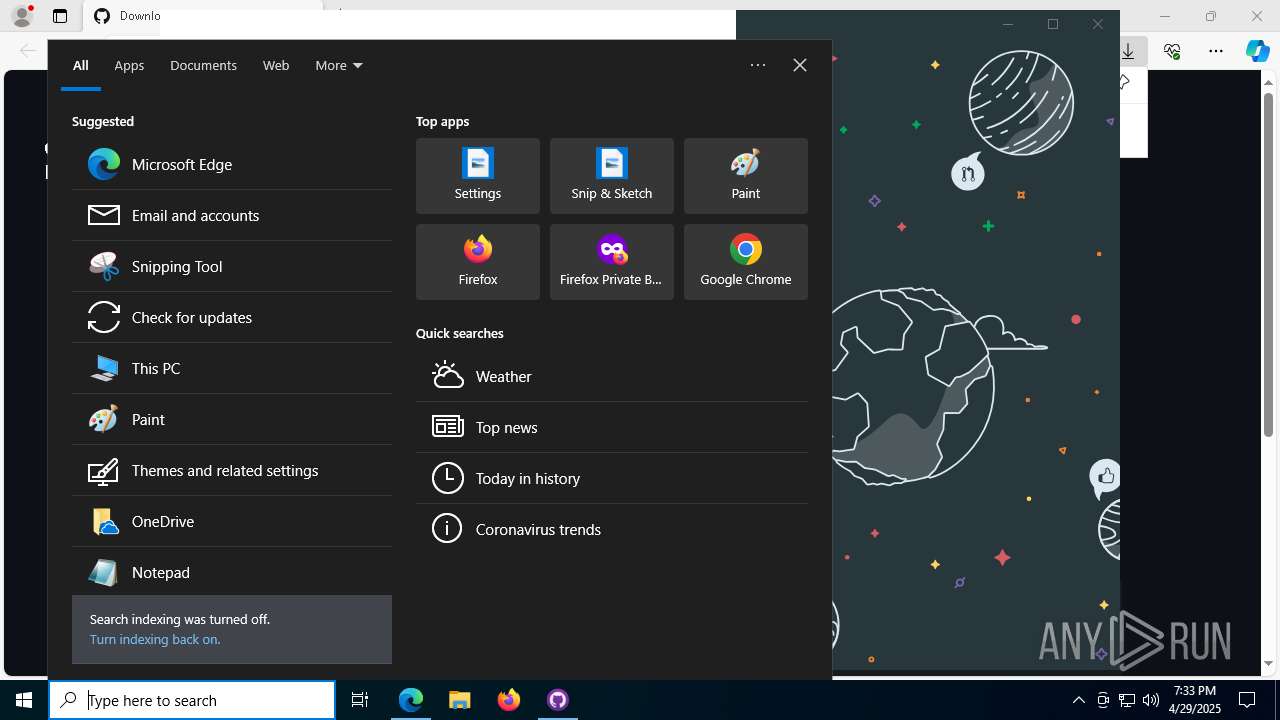Select the Download browser tab
This screenshot has height=720, width=1280.
coord(127,16)
